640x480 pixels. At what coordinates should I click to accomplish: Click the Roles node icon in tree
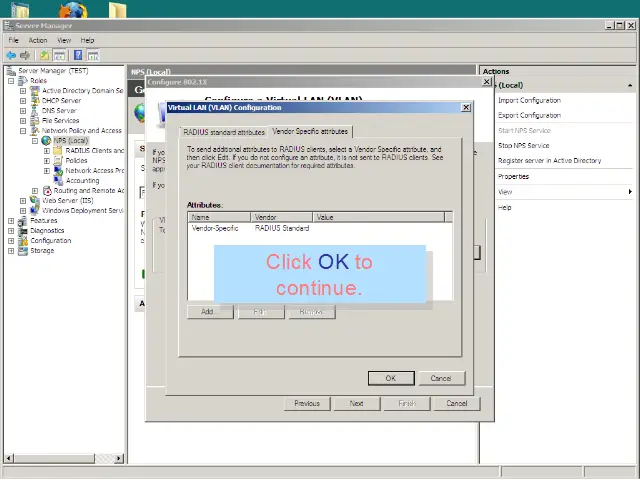pos(23,81)
